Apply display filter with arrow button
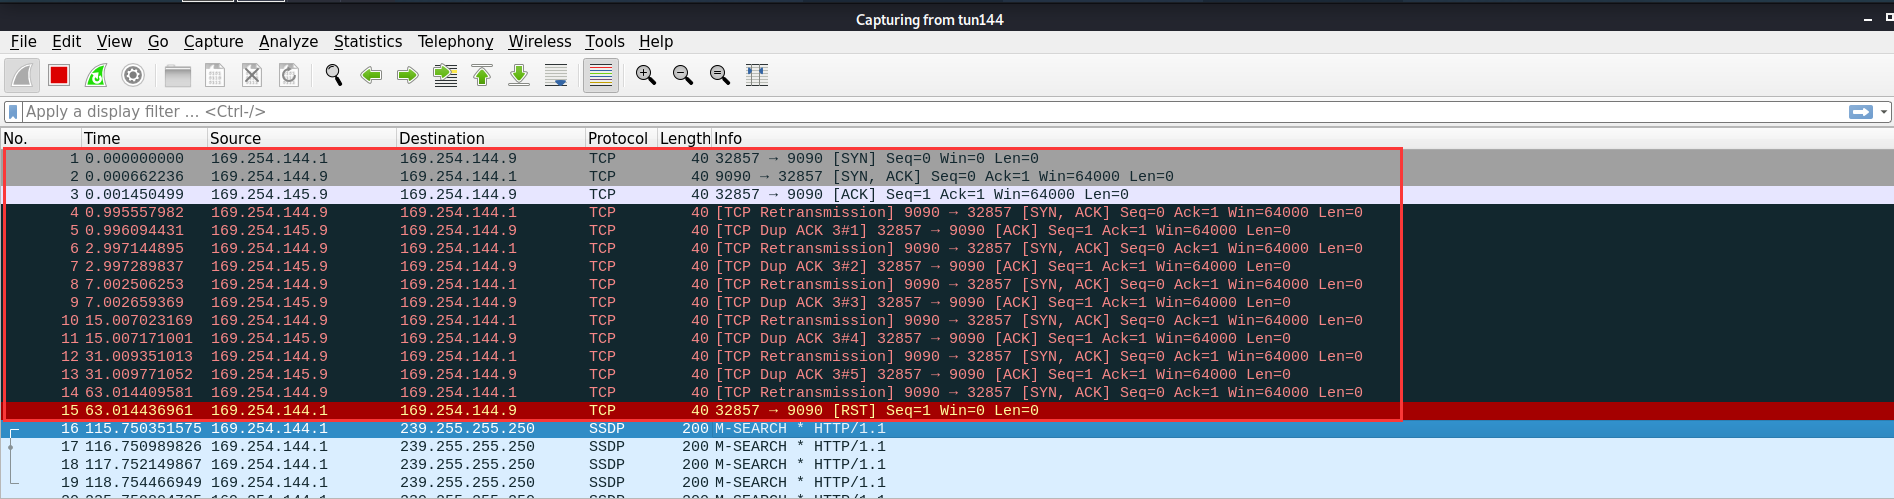The height and width of the screenshot is (499, 1894). coord(1860,112)
